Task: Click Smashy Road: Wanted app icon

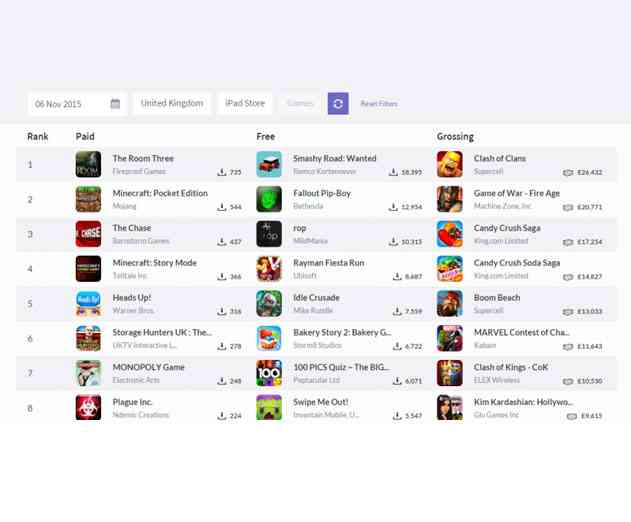Action: [x=269, y=164]
